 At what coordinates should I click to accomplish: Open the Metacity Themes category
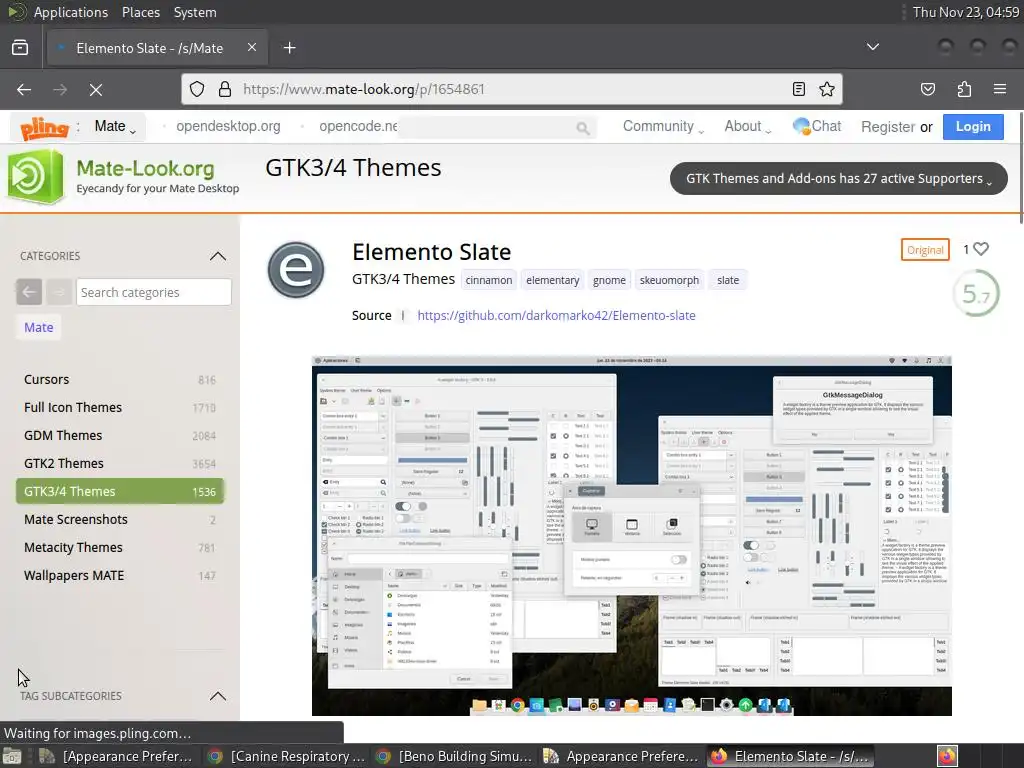point(73,548)
